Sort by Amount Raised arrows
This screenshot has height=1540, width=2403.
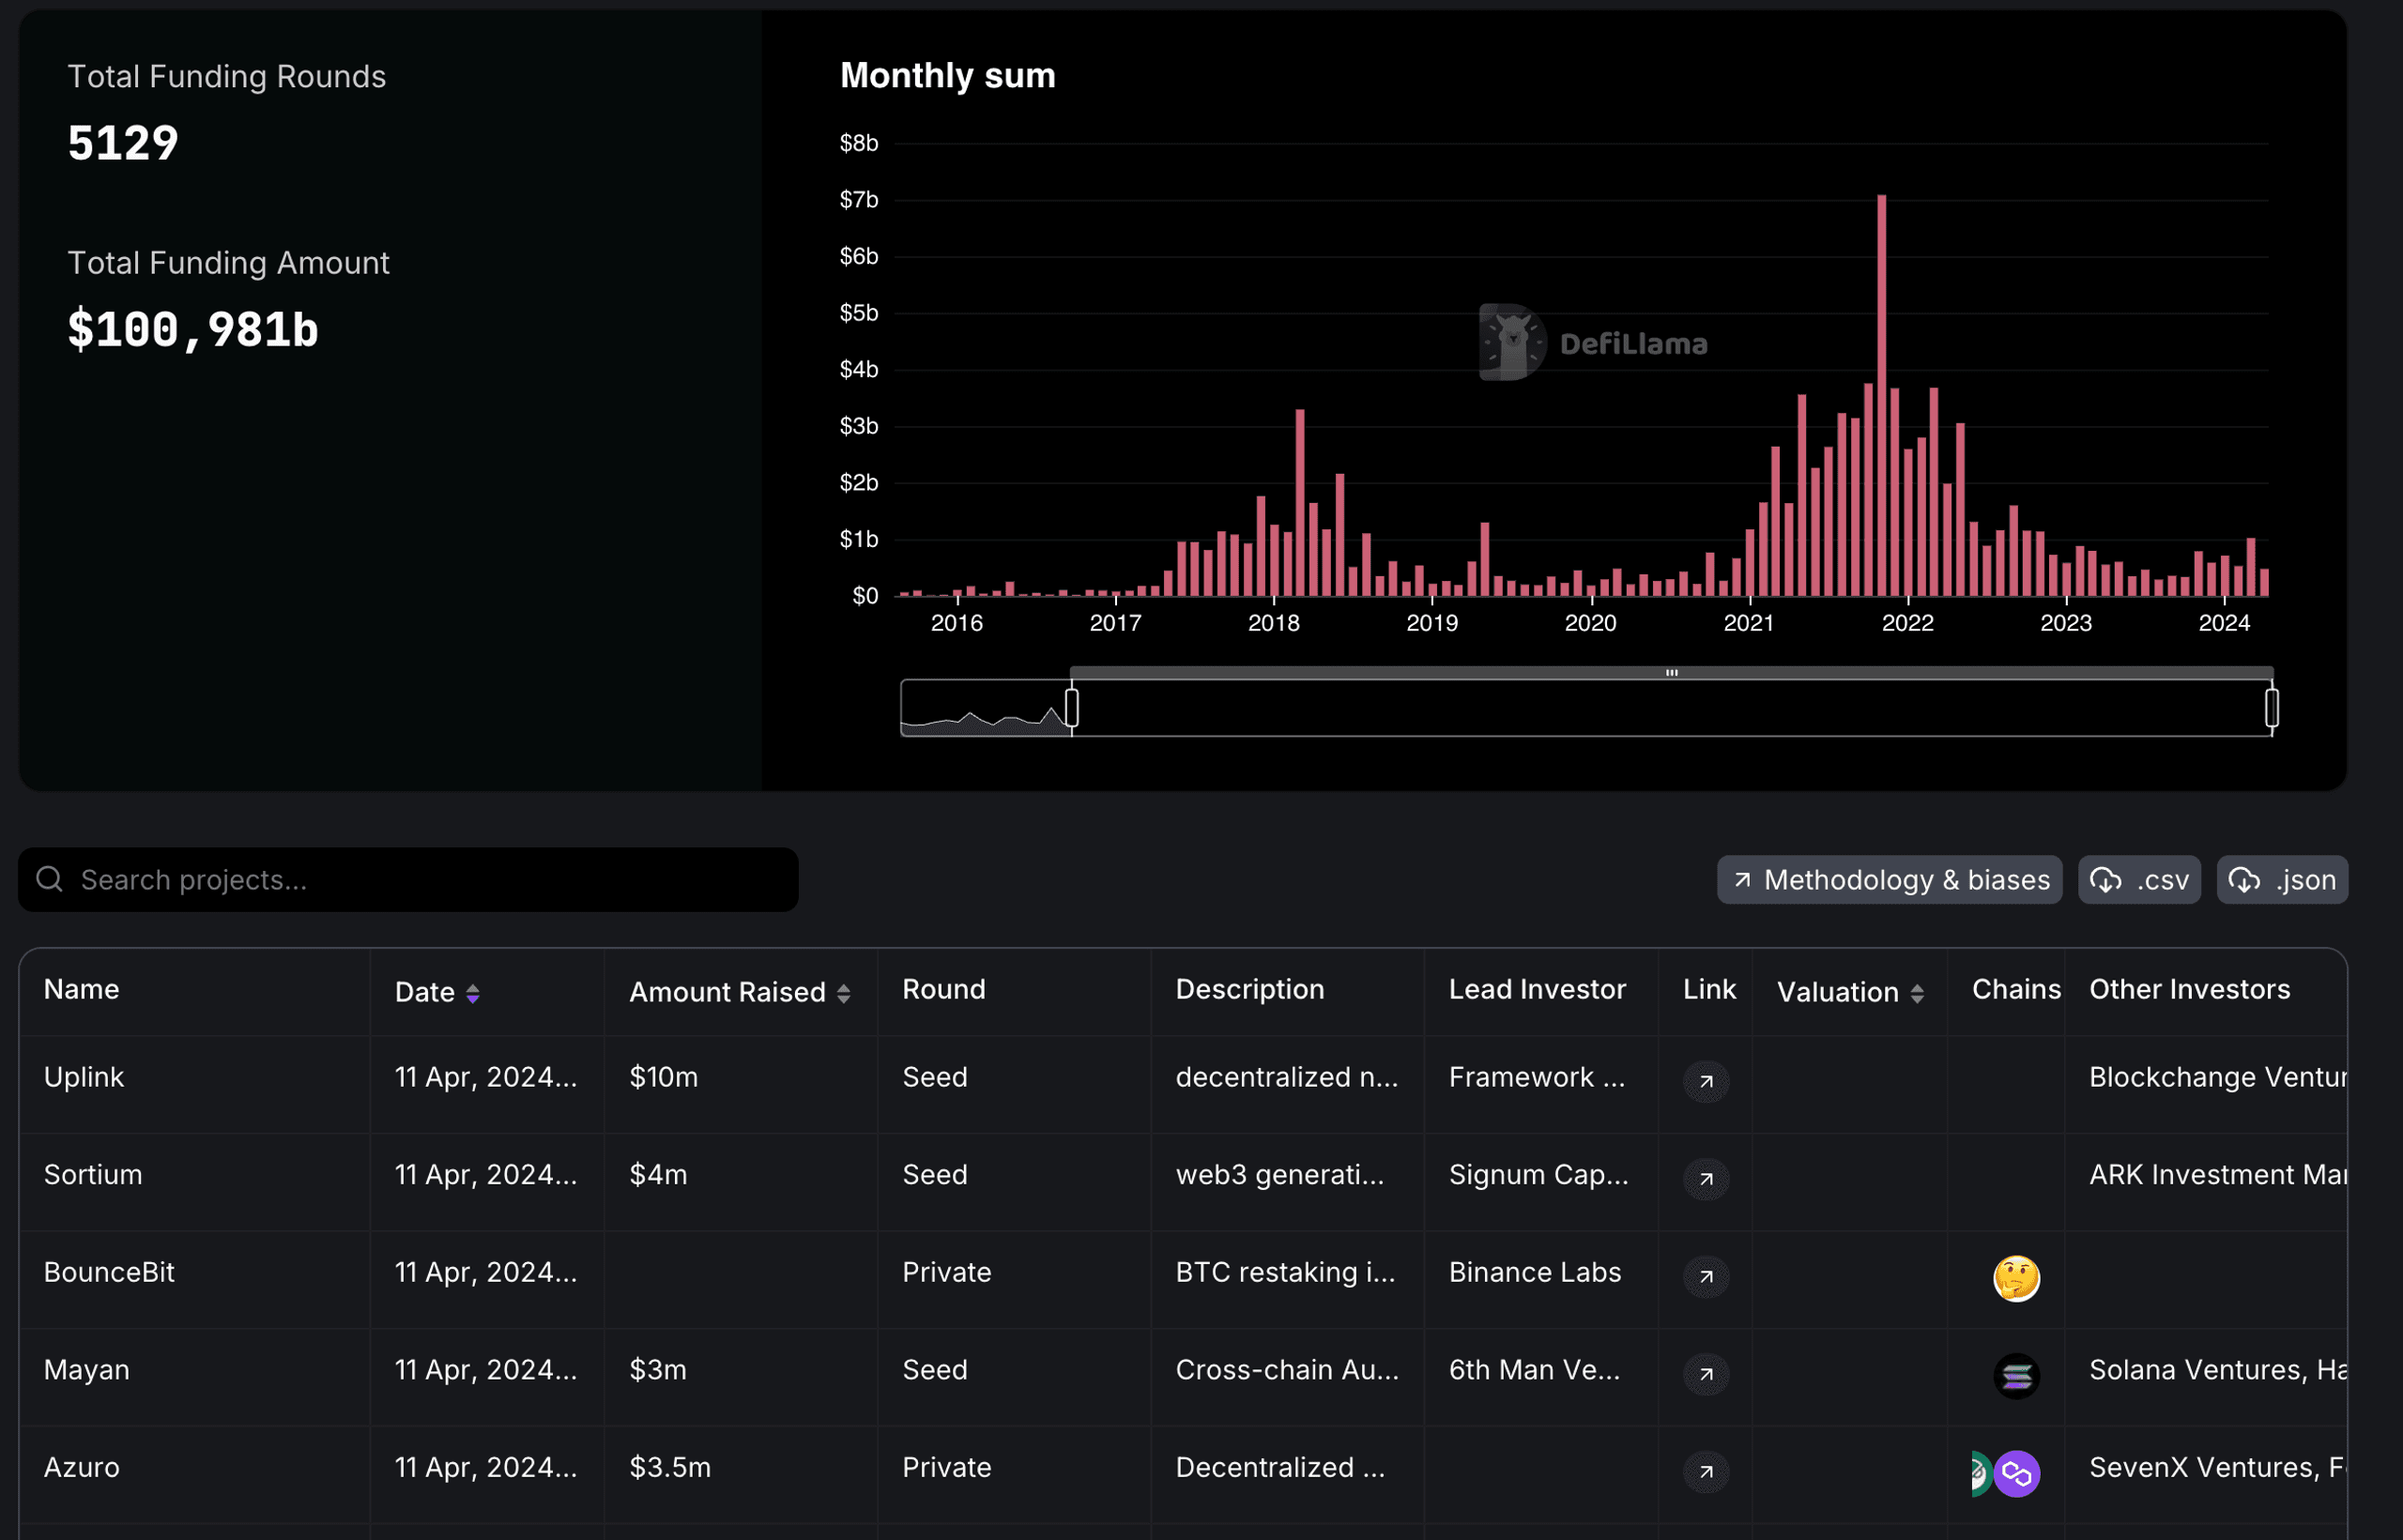click(843, 993)
